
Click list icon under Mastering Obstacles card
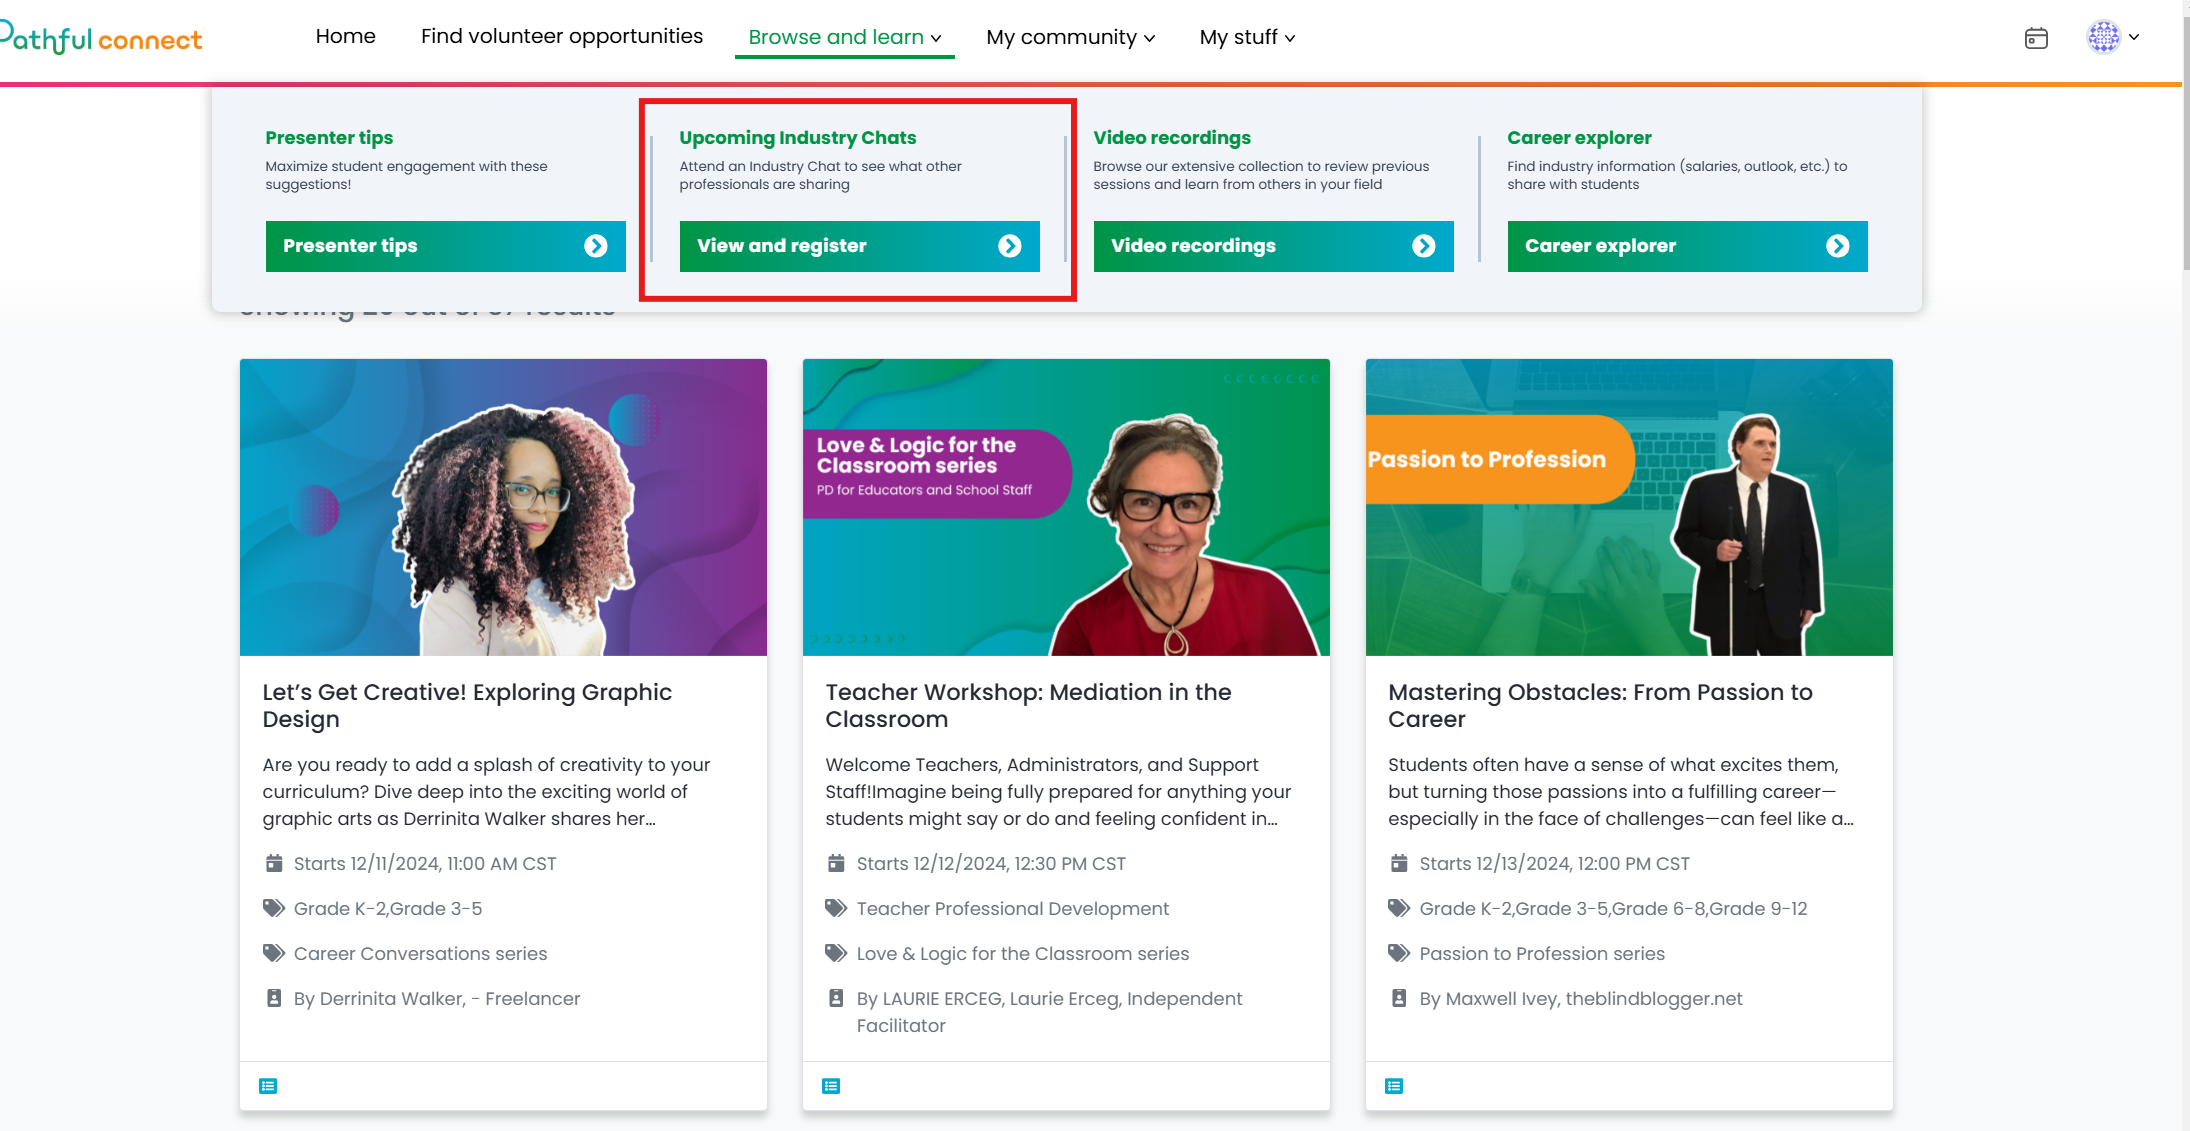(1394, 1086)
